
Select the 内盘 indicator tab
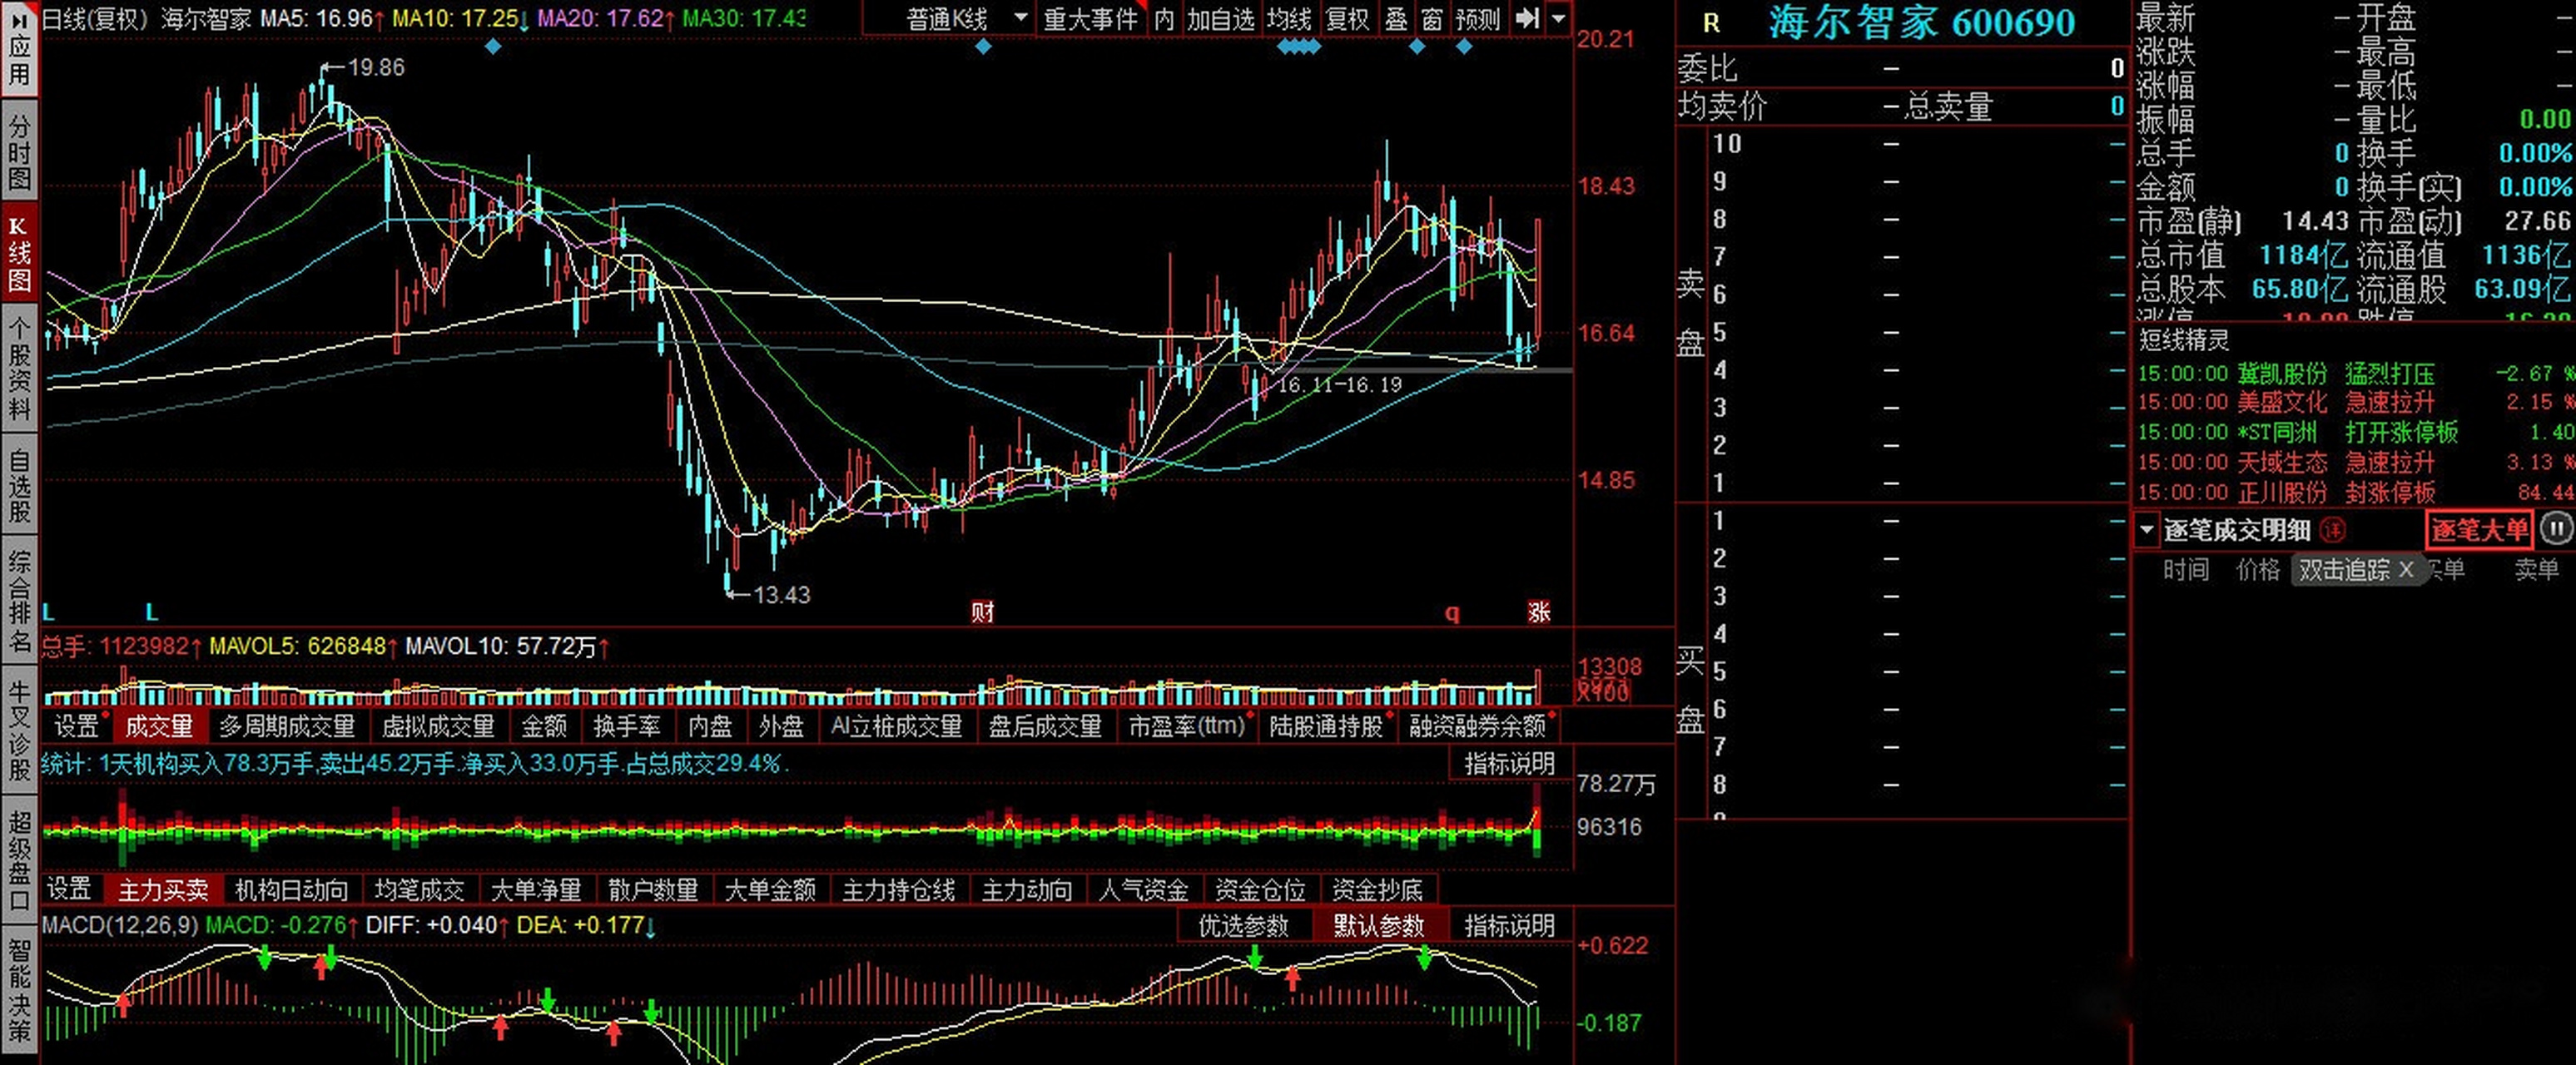[x=710, y=726]
